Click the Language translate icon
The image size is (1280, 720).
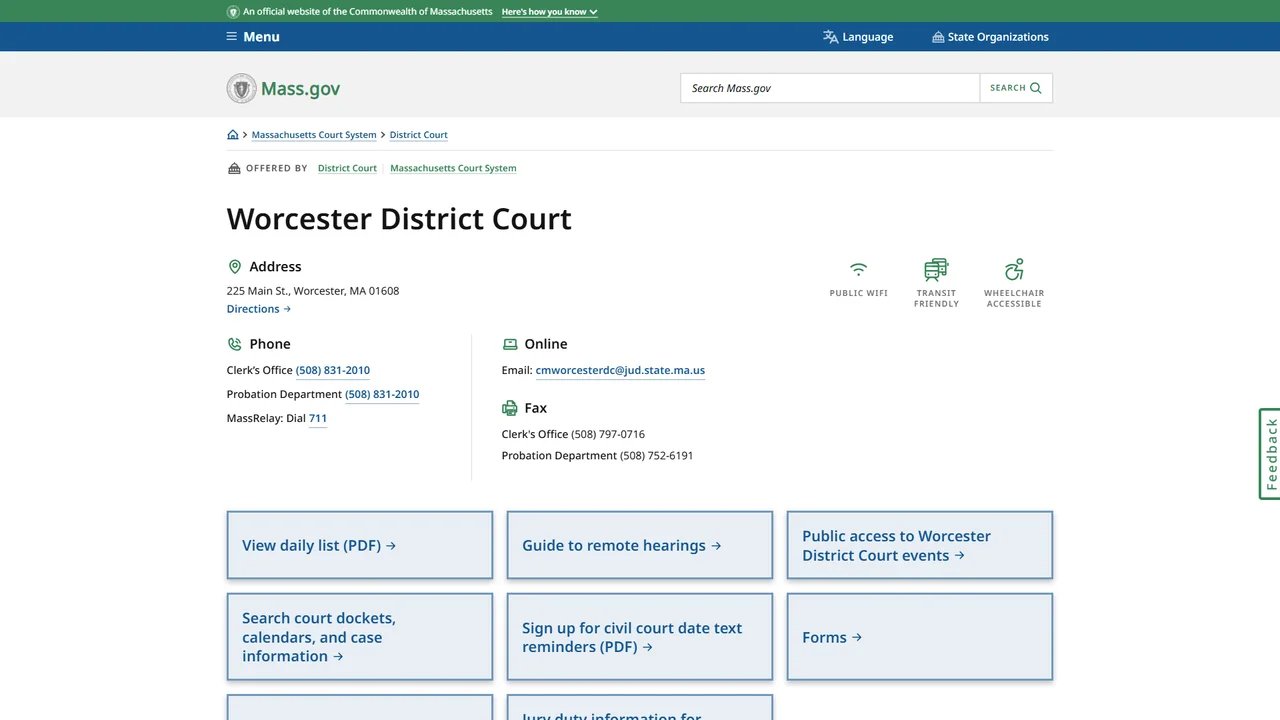[x=830, y=37]
